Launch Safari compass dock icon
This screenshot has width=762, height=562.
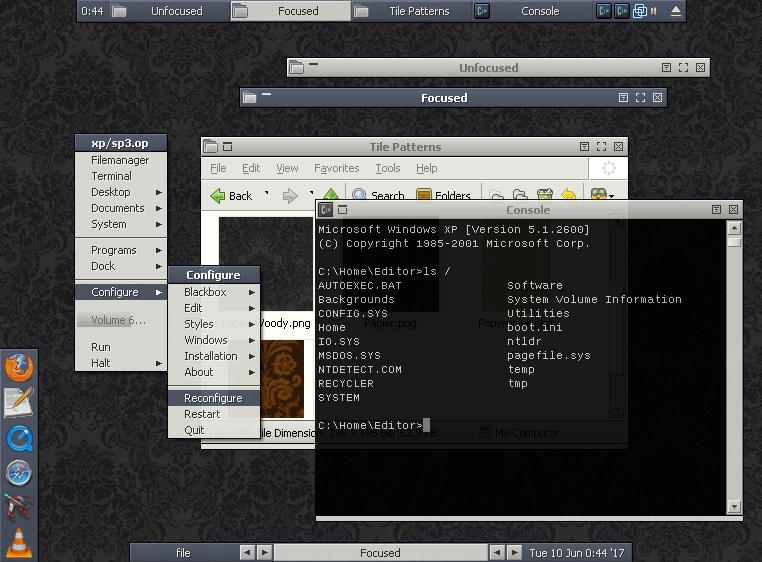tap(19, 473)
